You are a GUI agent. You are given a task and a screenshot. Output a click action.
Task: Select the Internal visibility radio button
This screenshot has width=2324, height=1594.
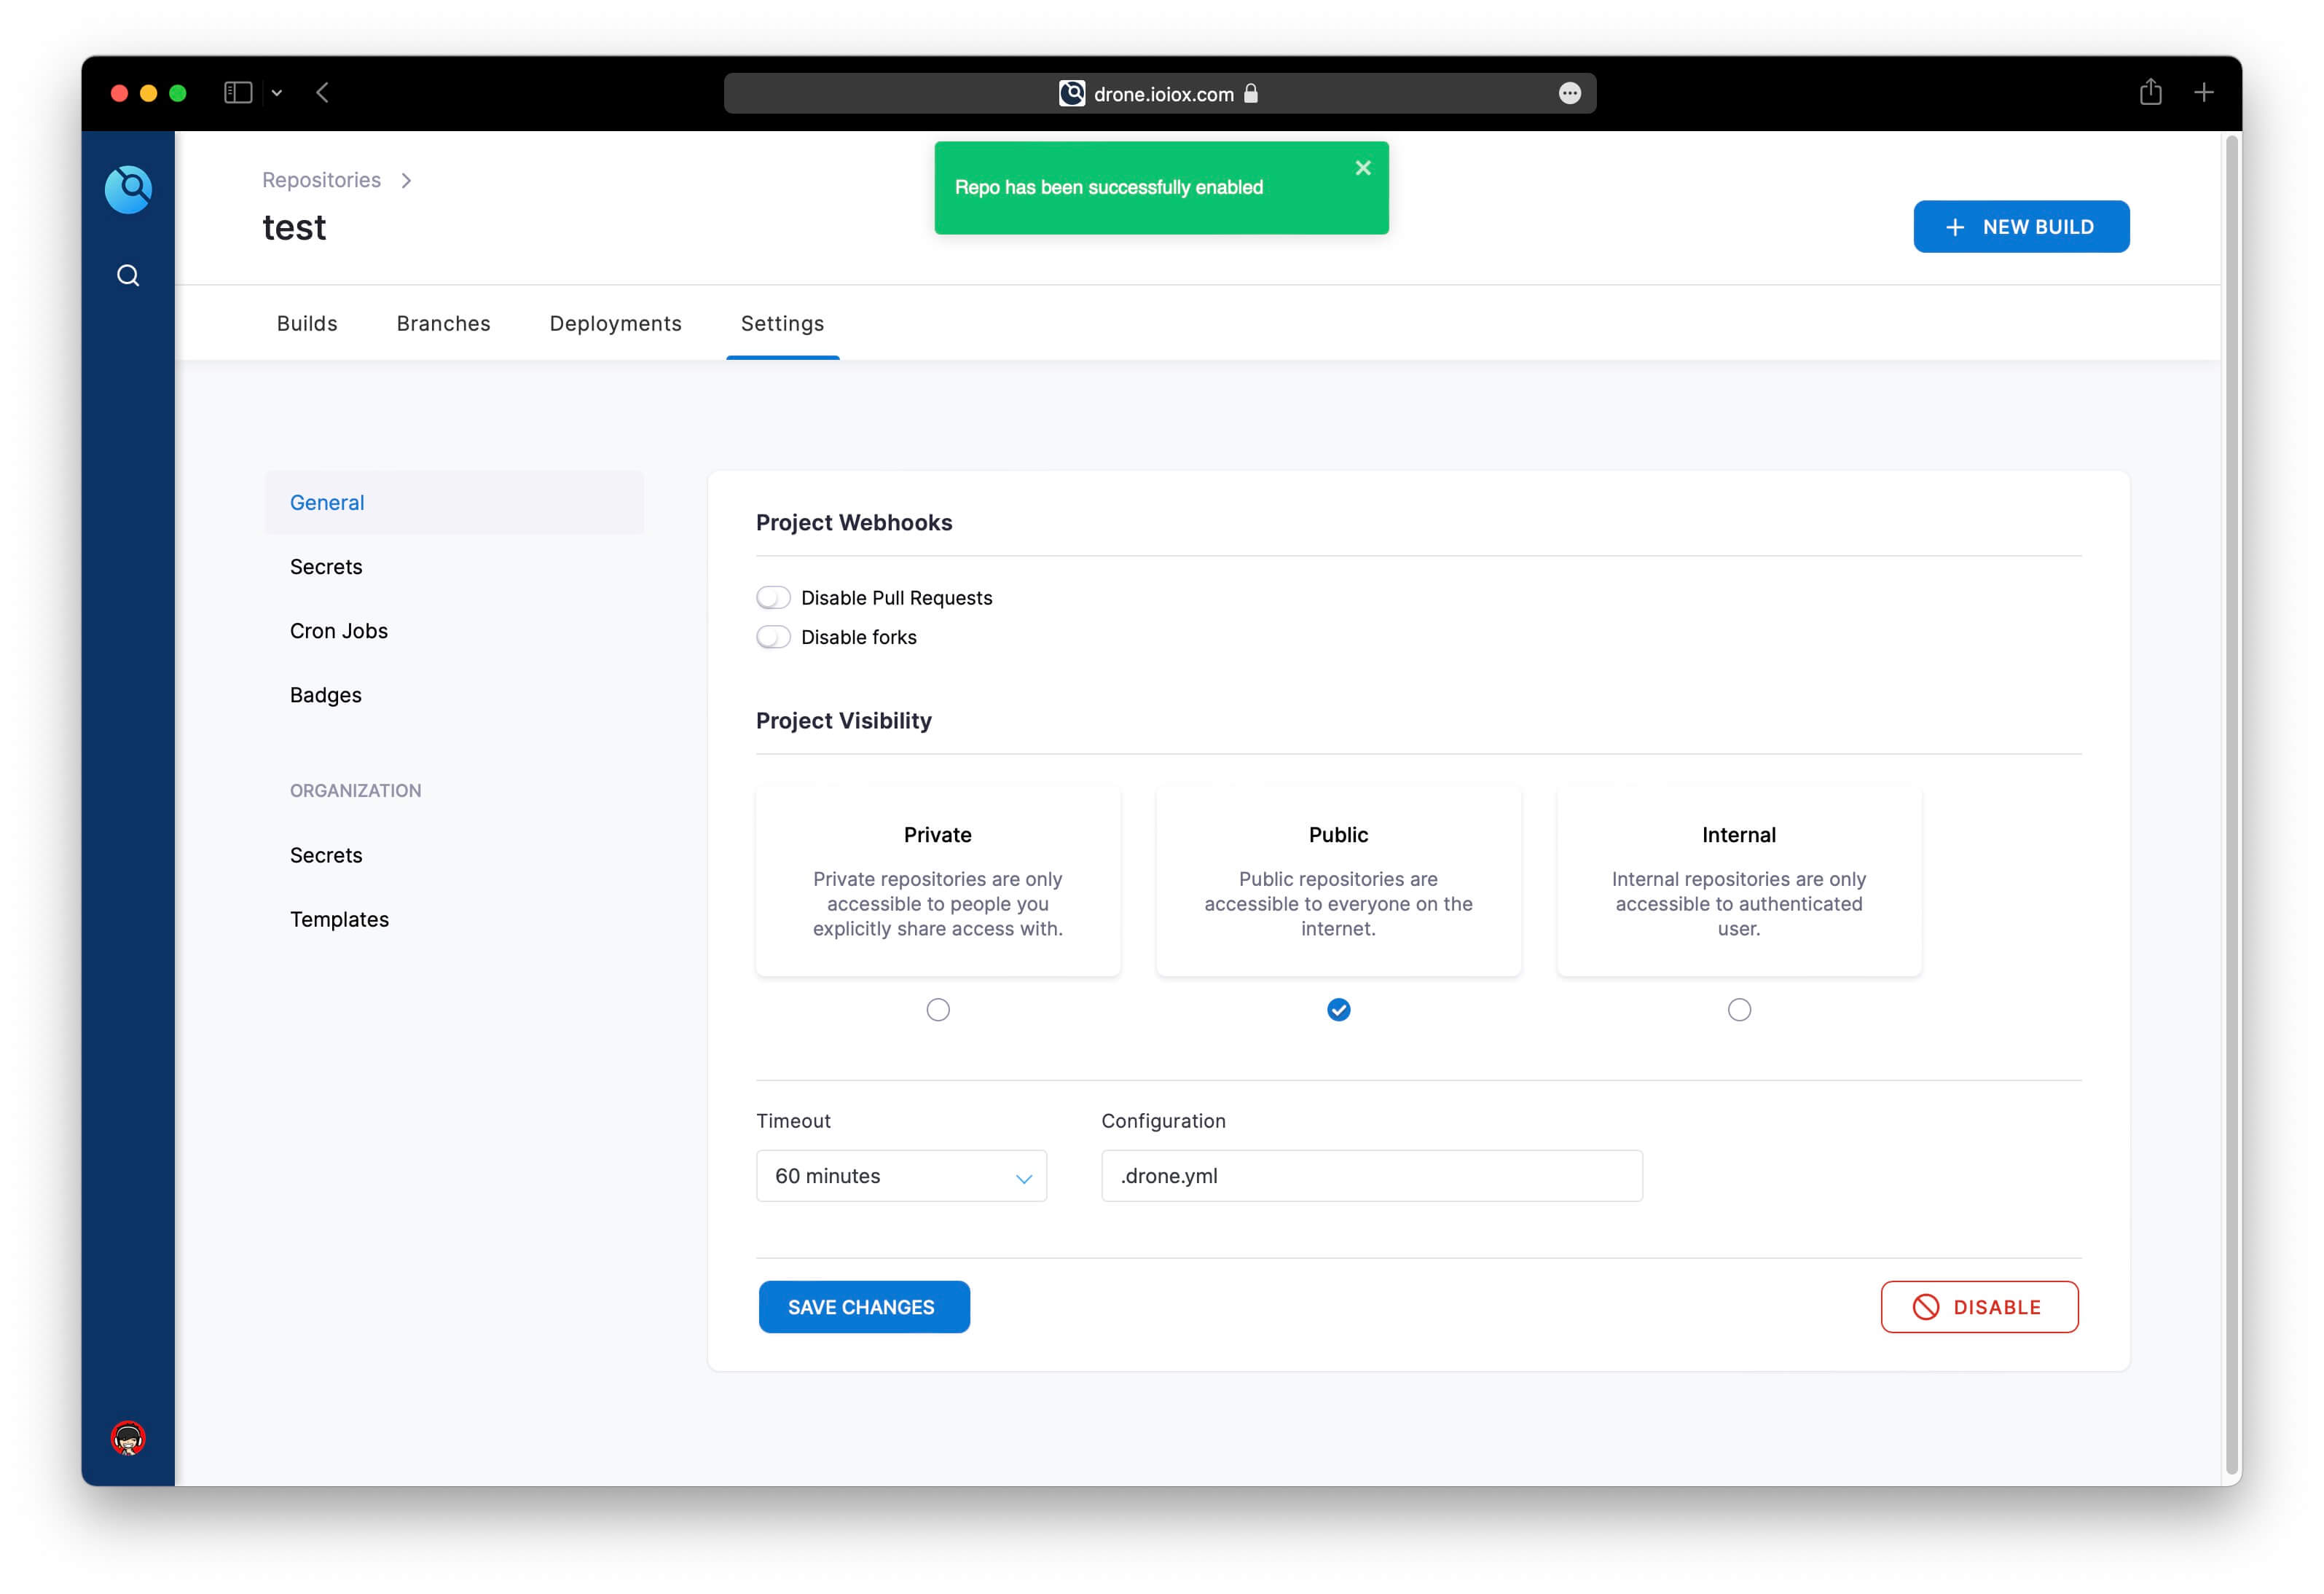[x=1738, y=1010]
